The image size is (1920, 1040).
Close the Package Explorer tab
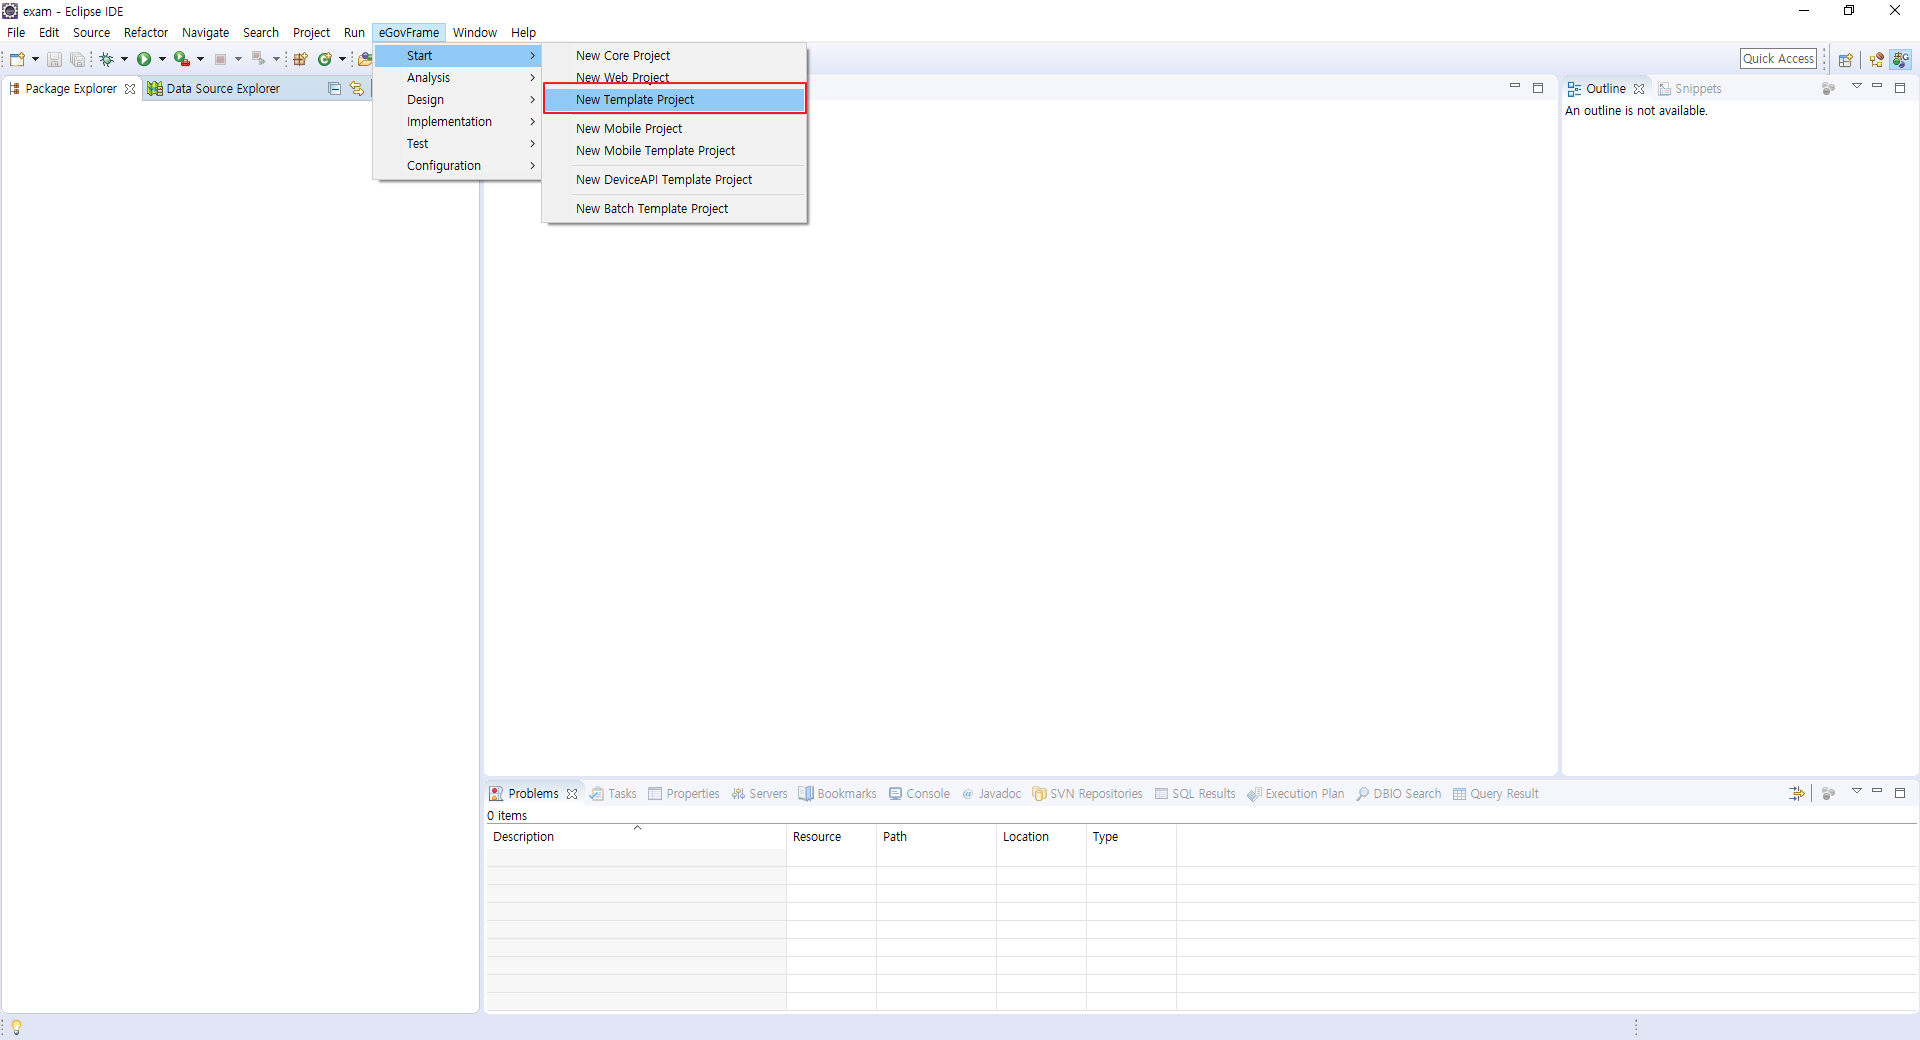130,89
